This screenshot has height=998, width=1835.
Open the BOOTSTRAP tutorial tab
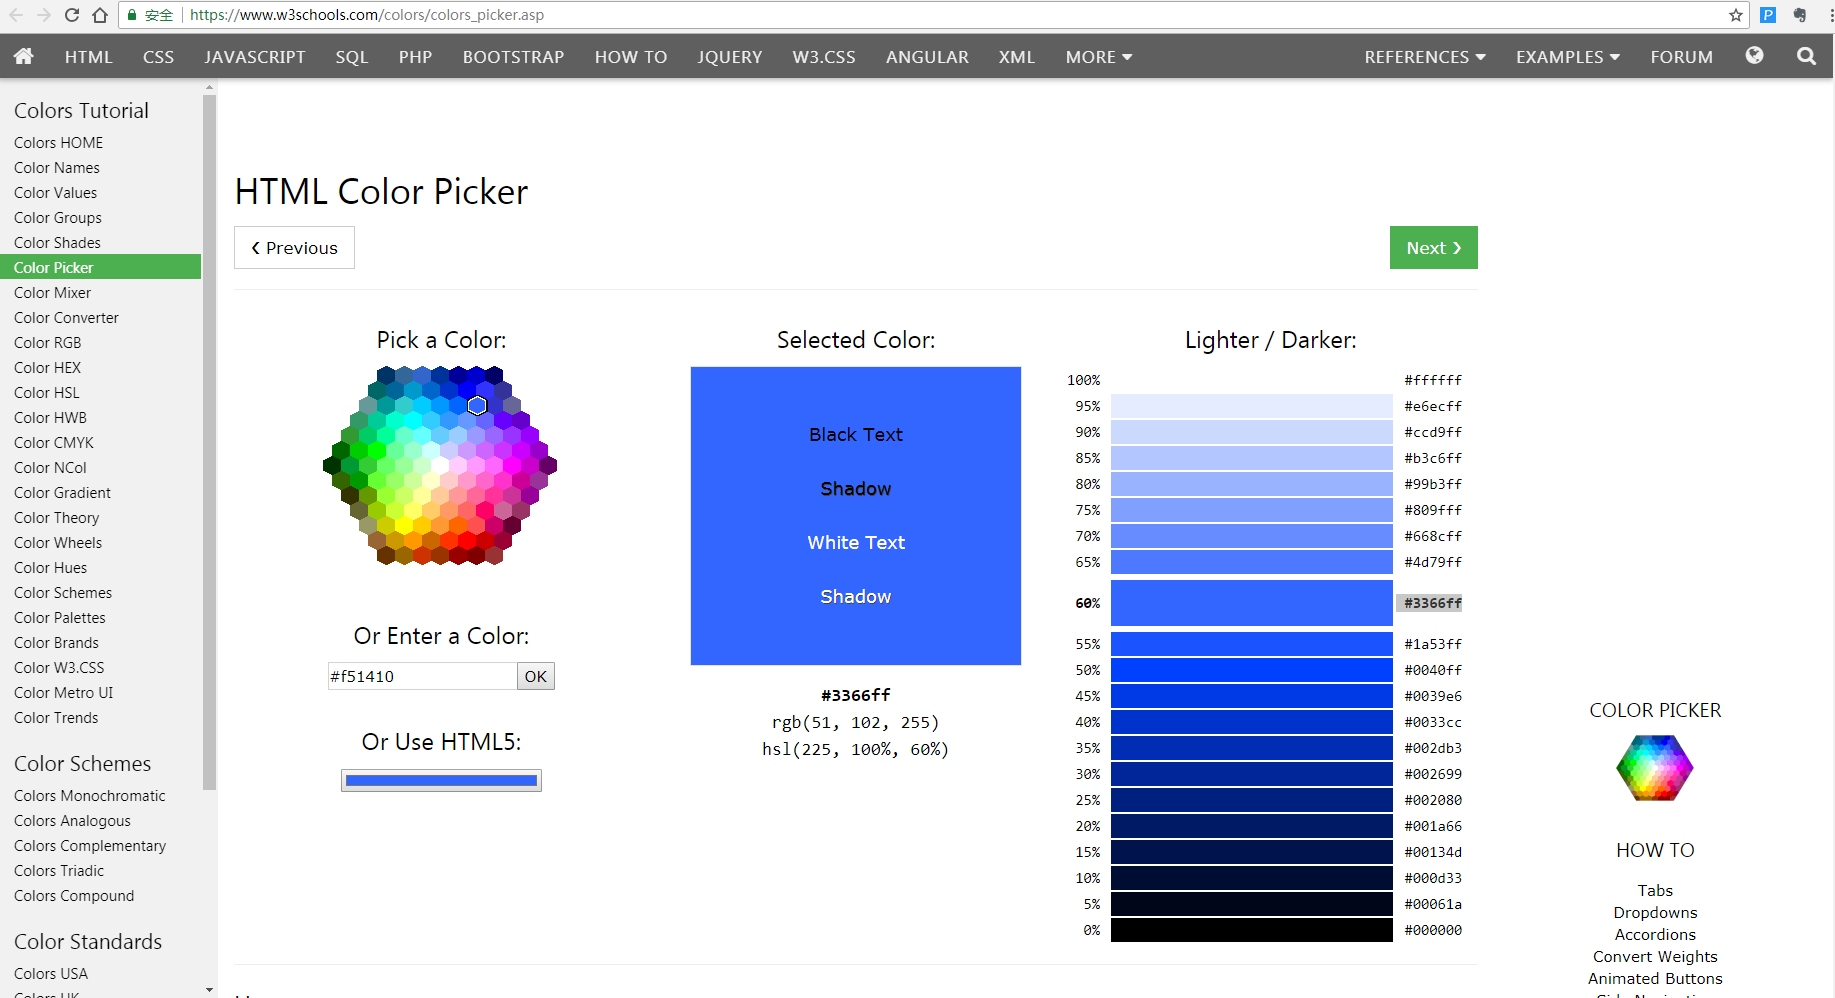point(514,57)
